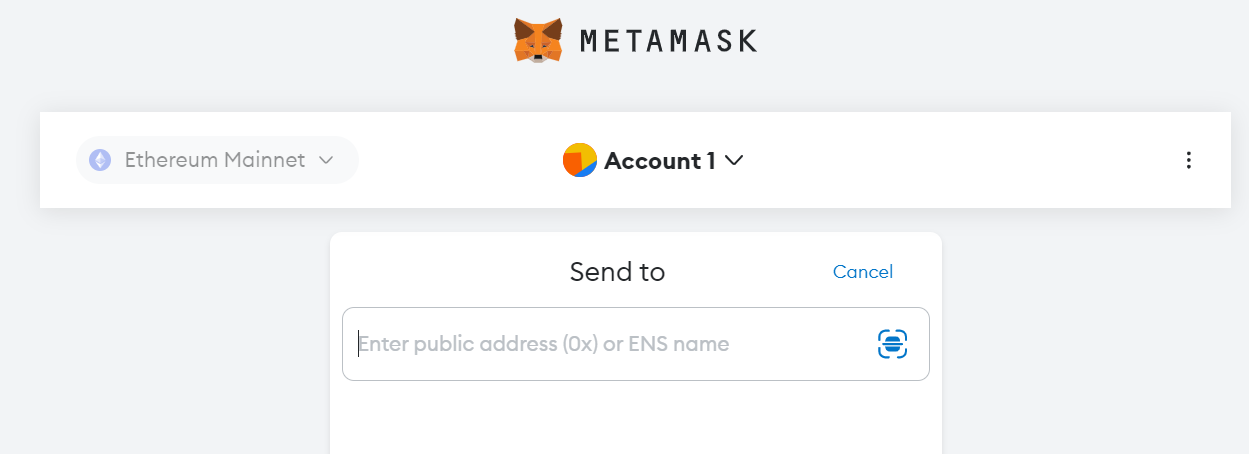
Task: Place cursor at the start of the address field
Action: click(360, 344)
